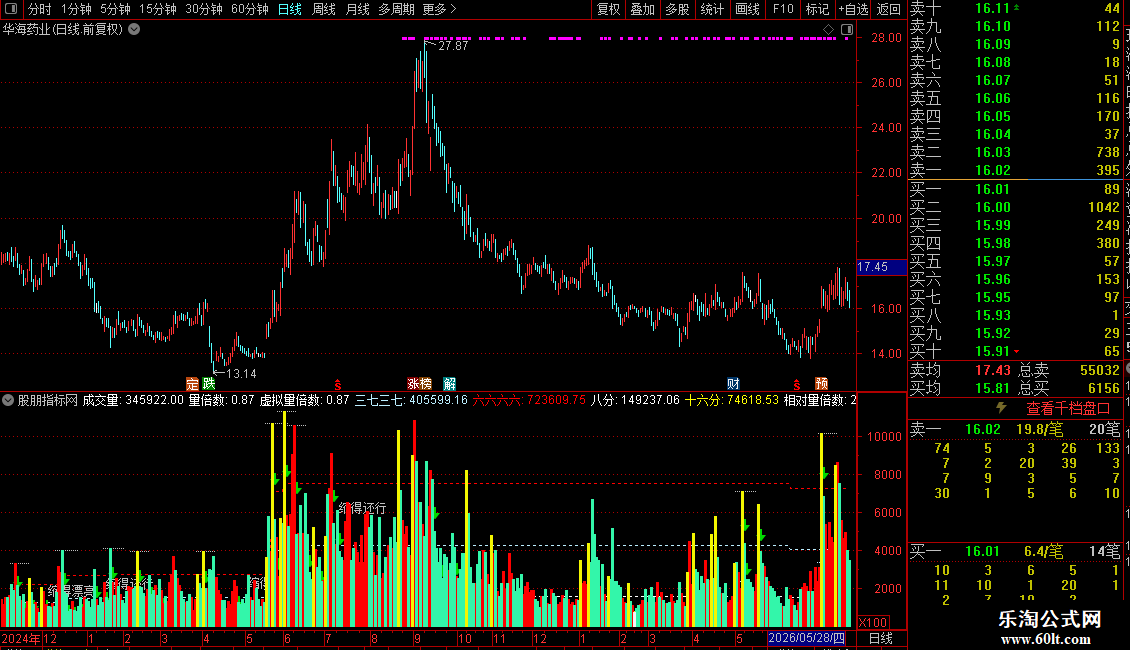Click the diamond marker icon on chart
The height and width of the screenshot is (650, 1130).
pos(829,30)
